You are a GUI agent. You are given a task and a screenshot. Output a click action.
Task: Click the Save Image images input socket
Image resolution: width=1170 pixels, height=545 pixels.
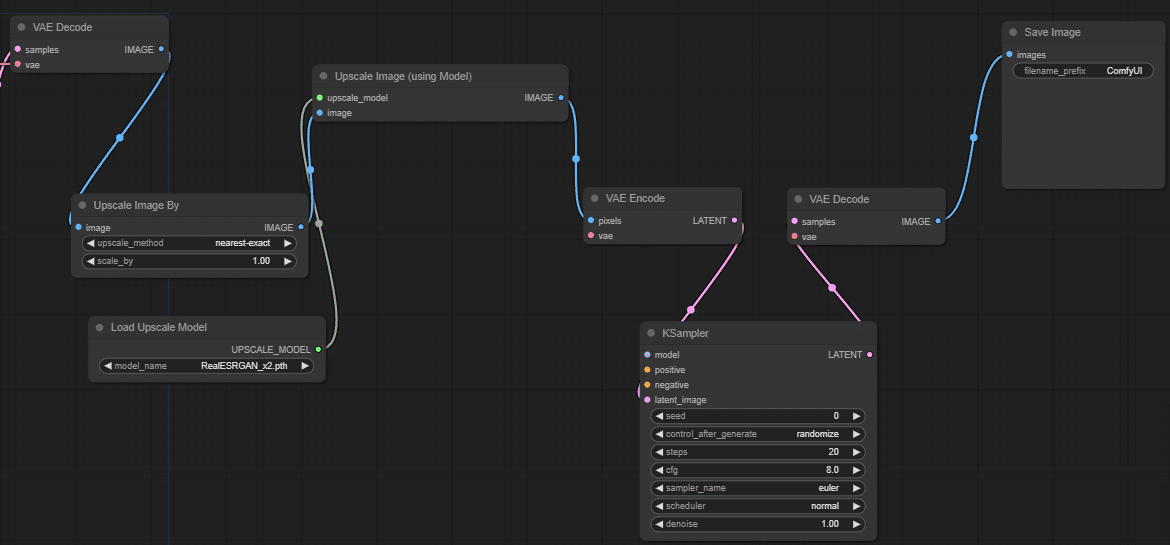[x=1009, y=55]
